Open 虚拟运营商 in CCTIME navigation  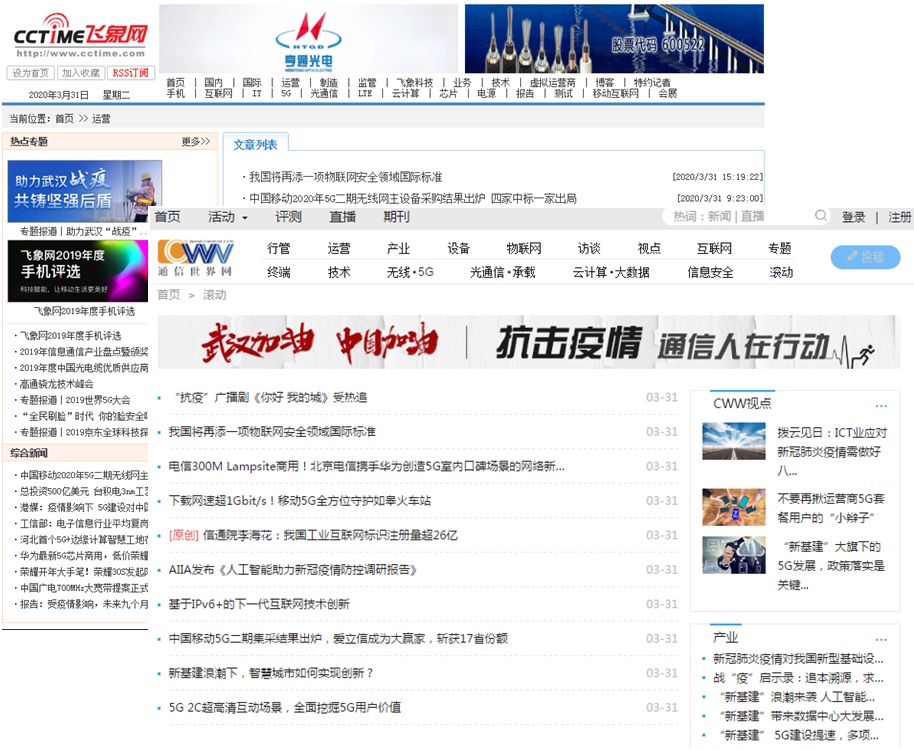tap(552, 83)
